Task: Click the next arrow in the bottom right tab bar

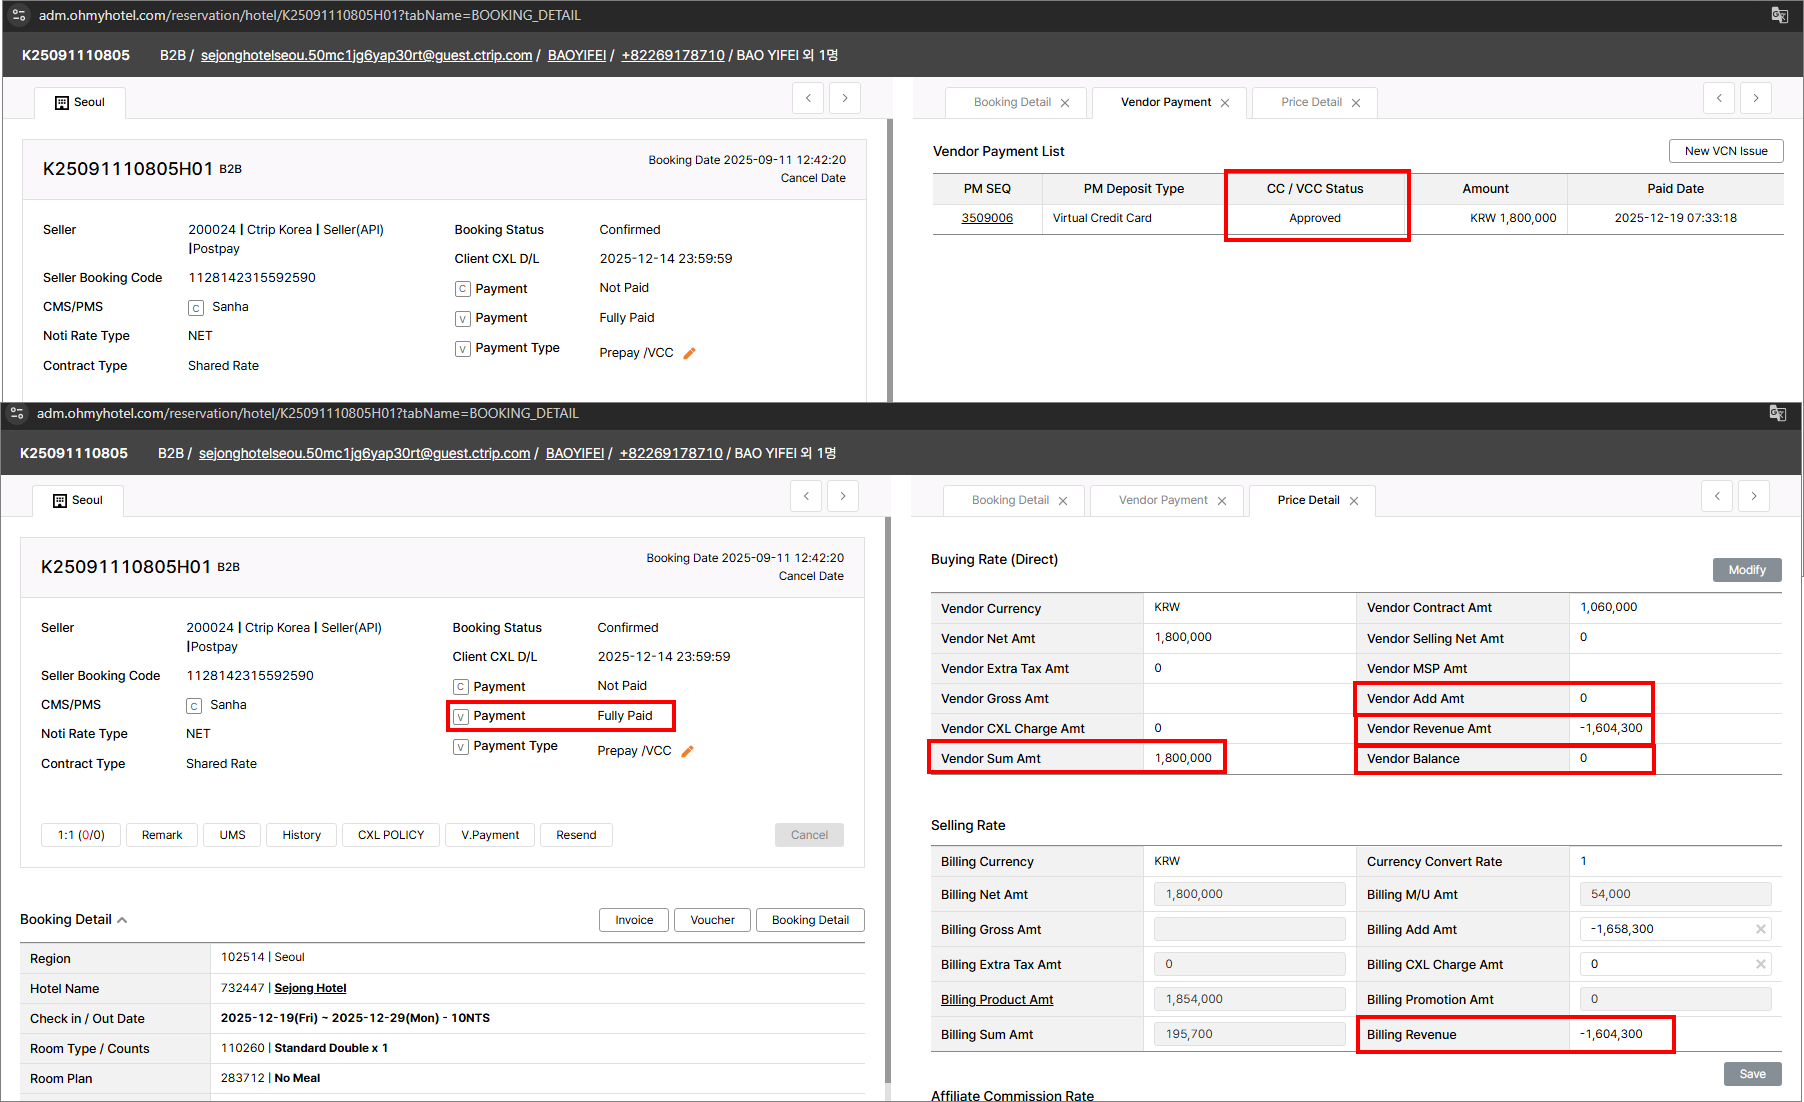Action: 1754,496
